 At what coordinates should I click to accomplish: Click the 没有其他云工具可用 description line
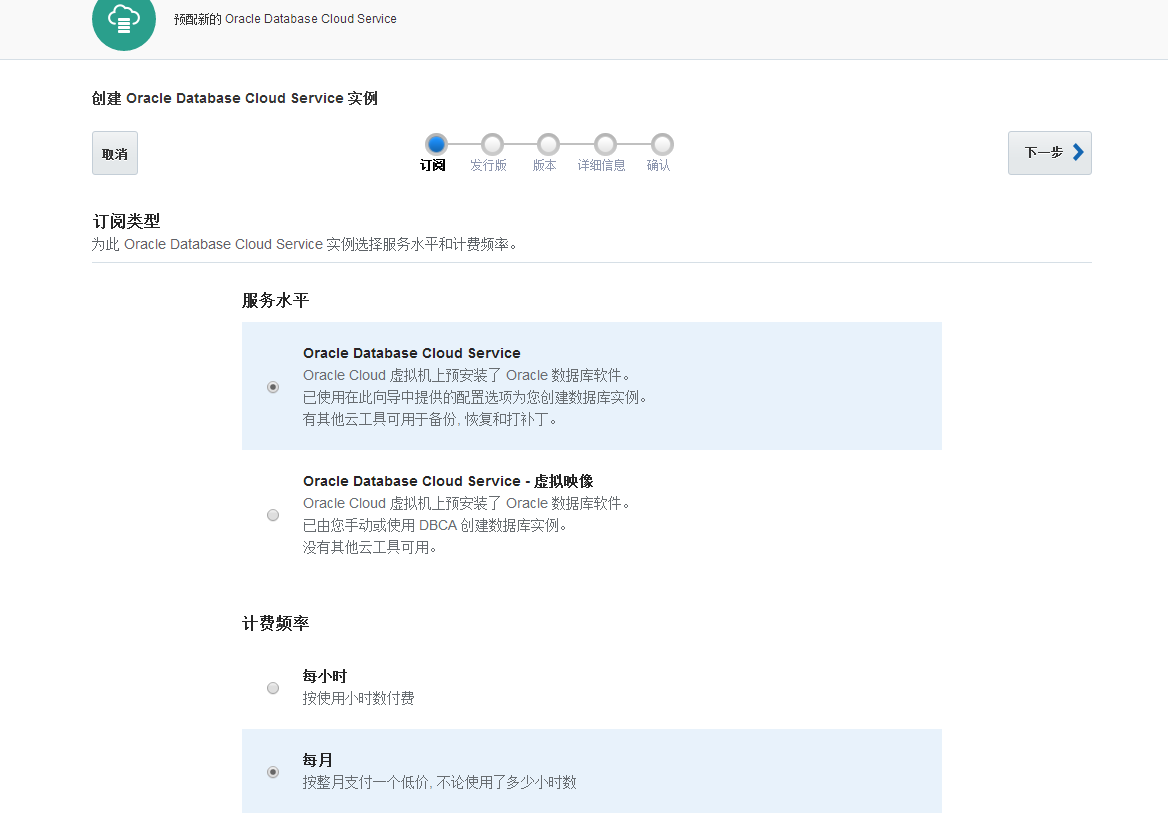coord(370,548)
